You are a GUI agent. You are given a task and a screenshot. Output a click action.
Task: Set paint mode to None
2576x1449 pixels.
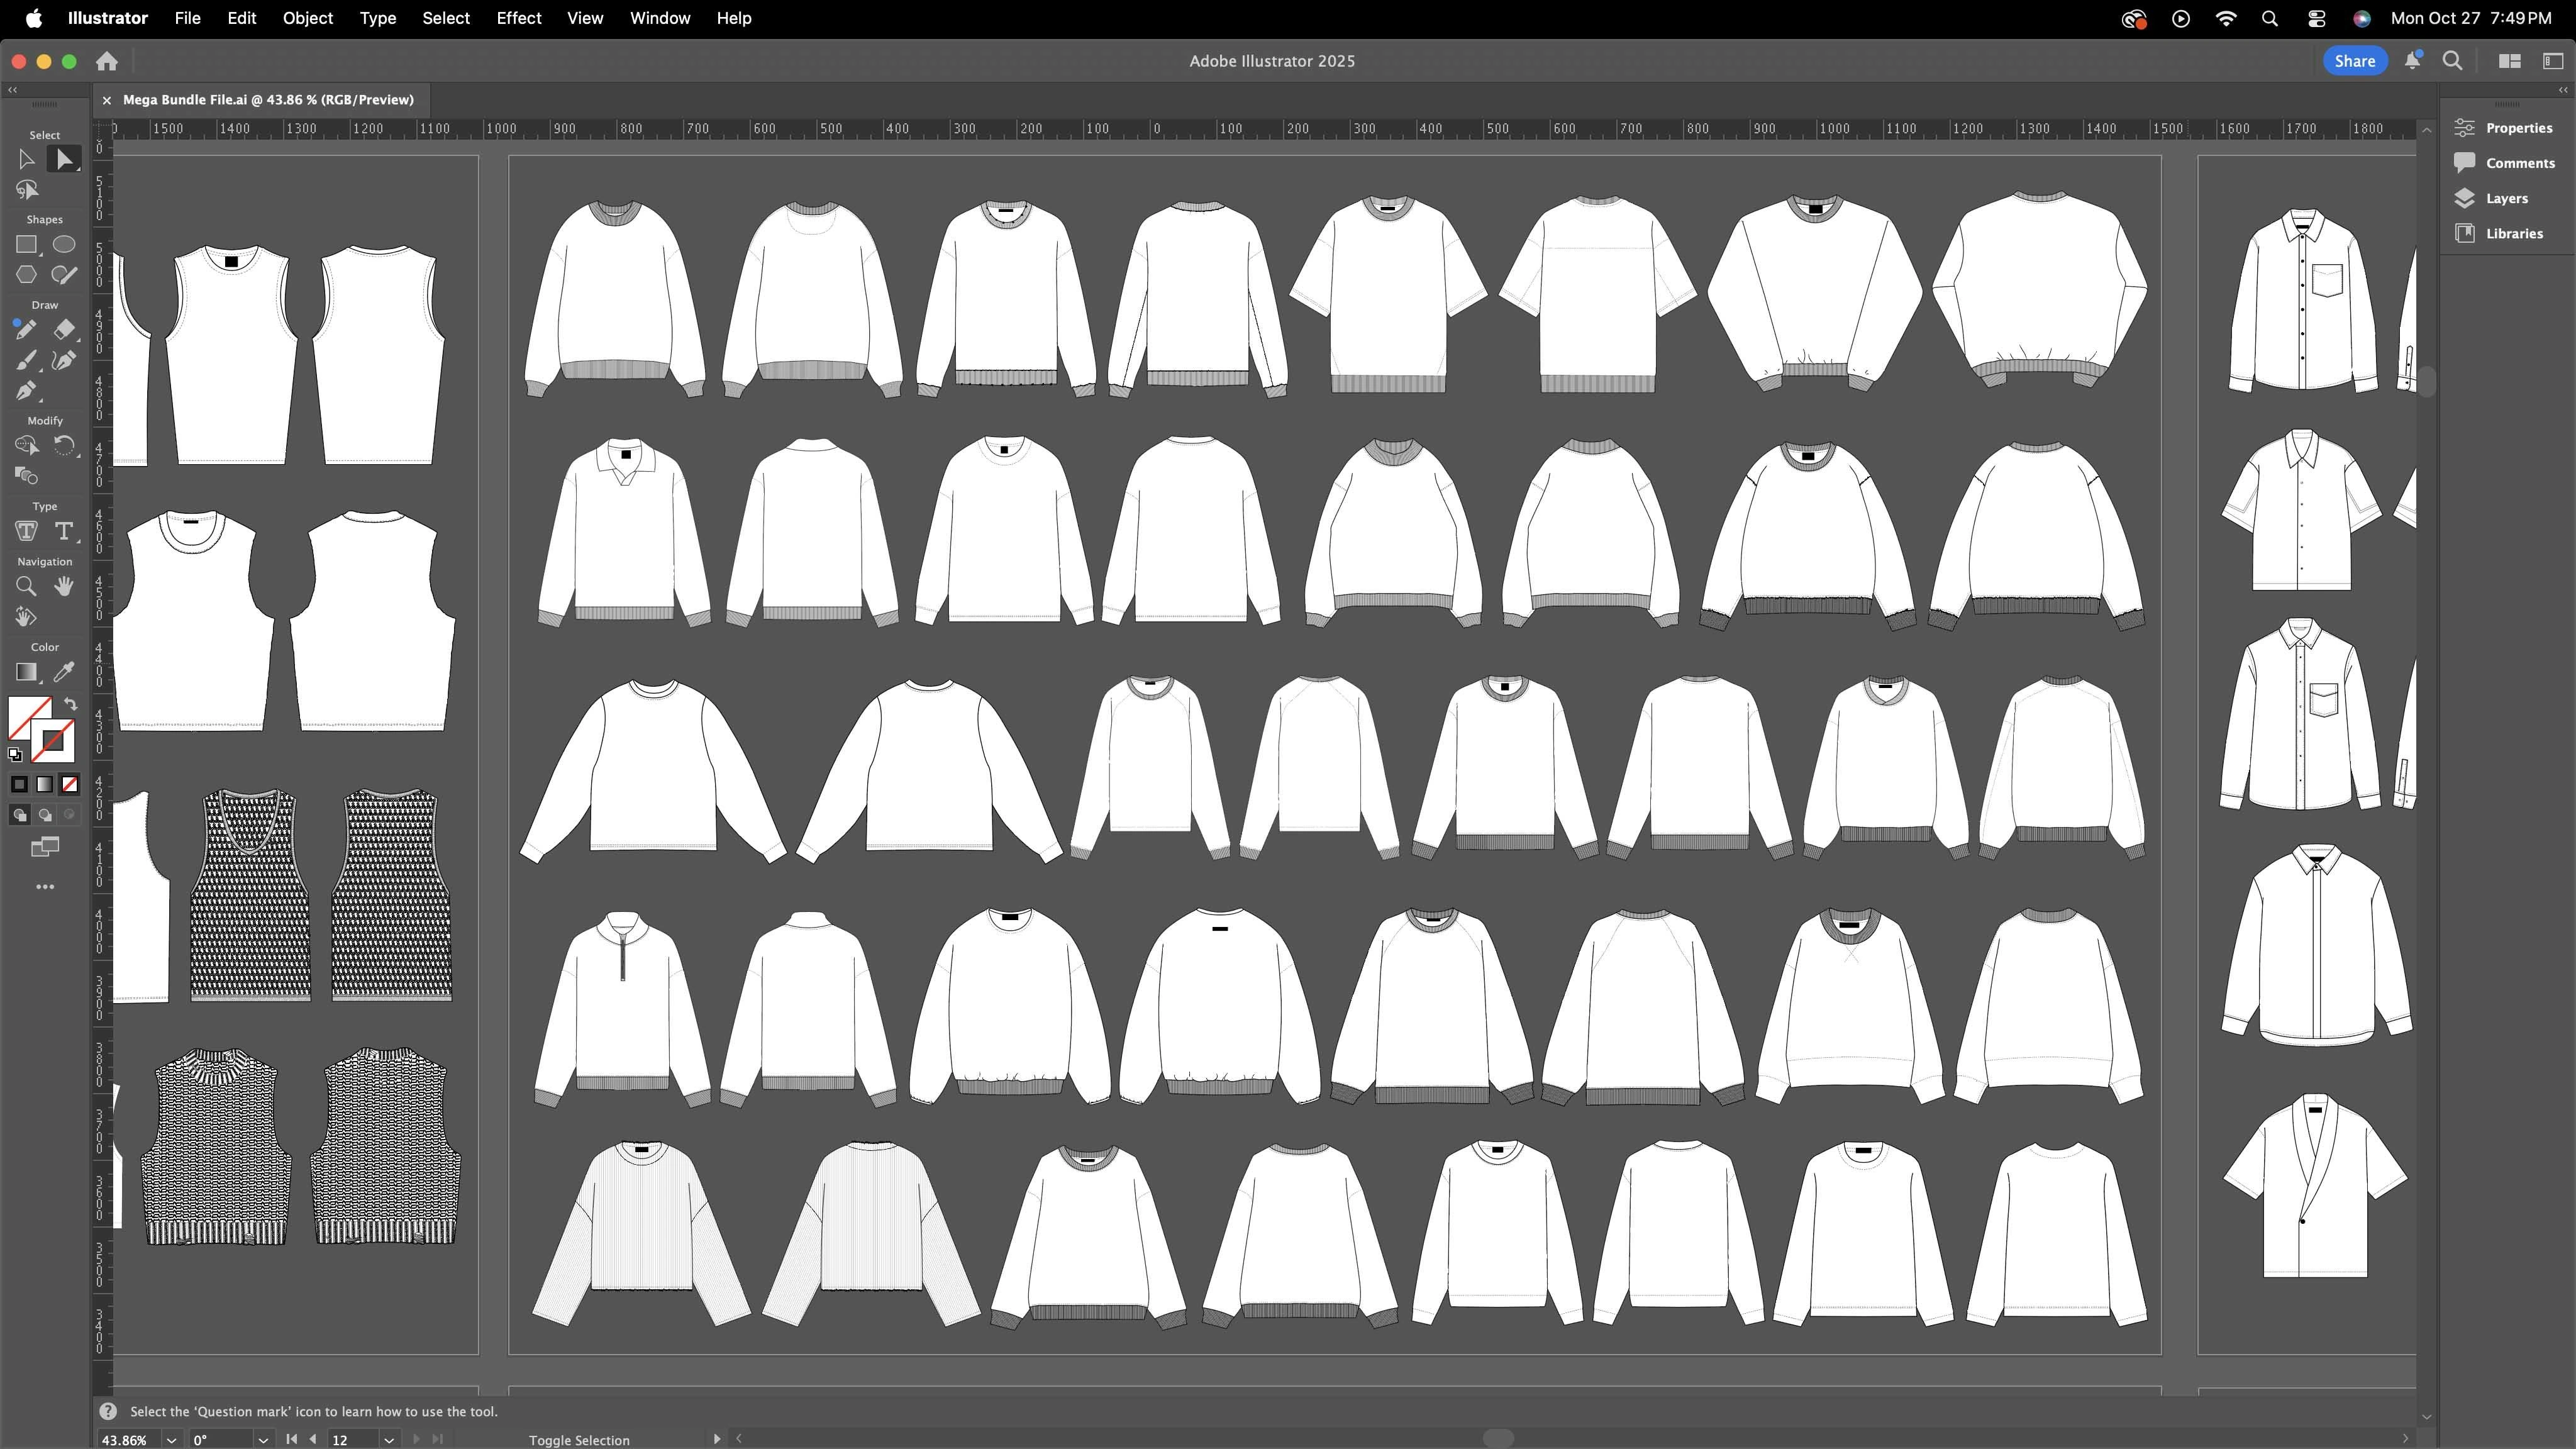click(70, 784)
